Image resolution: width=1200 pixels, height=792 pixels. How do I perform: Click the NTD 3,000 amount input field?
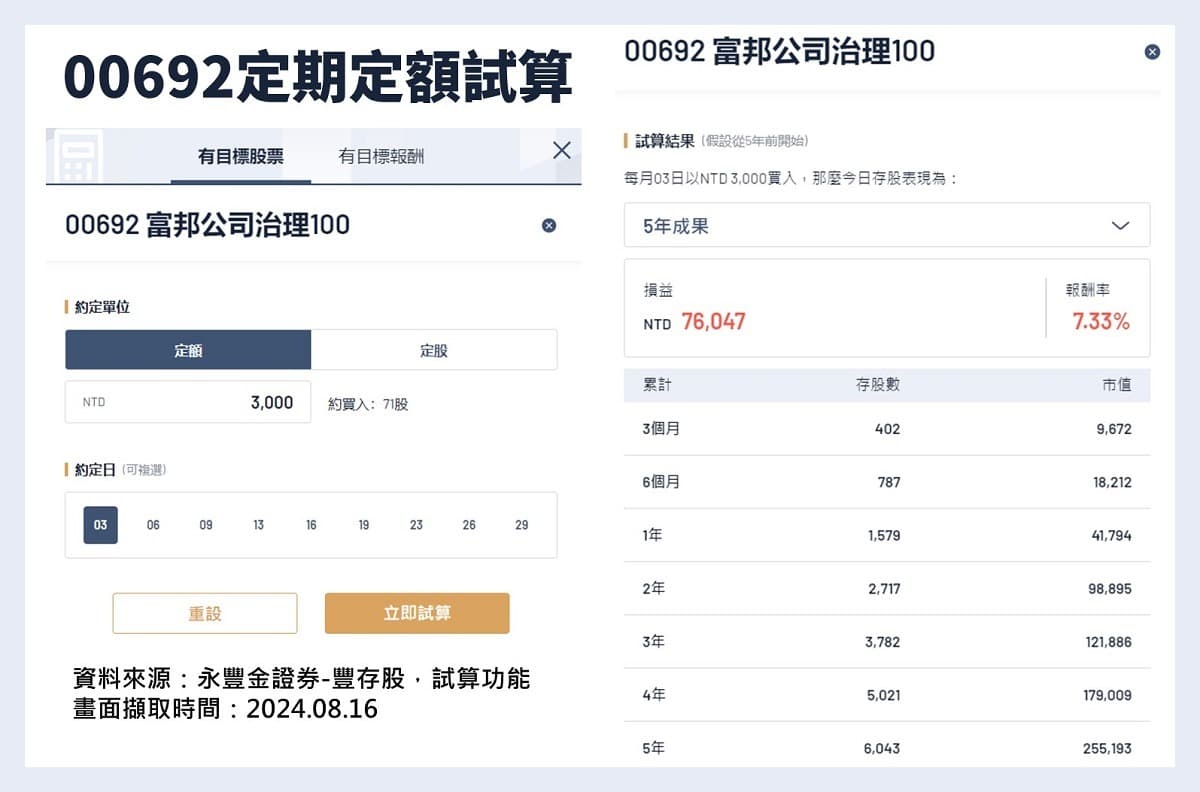coord(188,402)
